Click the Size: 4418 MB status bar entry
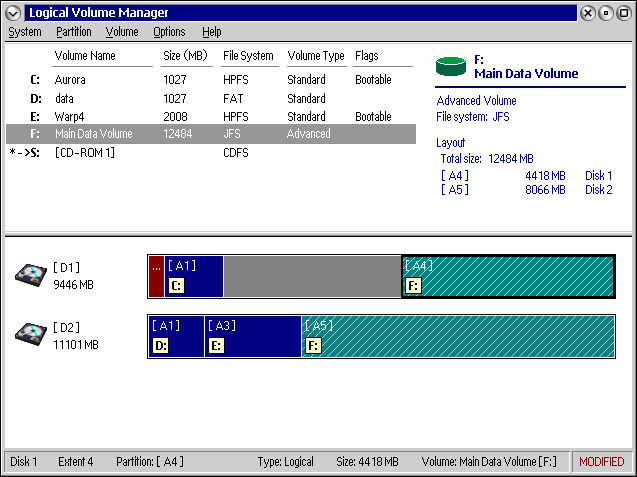This screenshot has width=637, height=477. tap(367, 462)
